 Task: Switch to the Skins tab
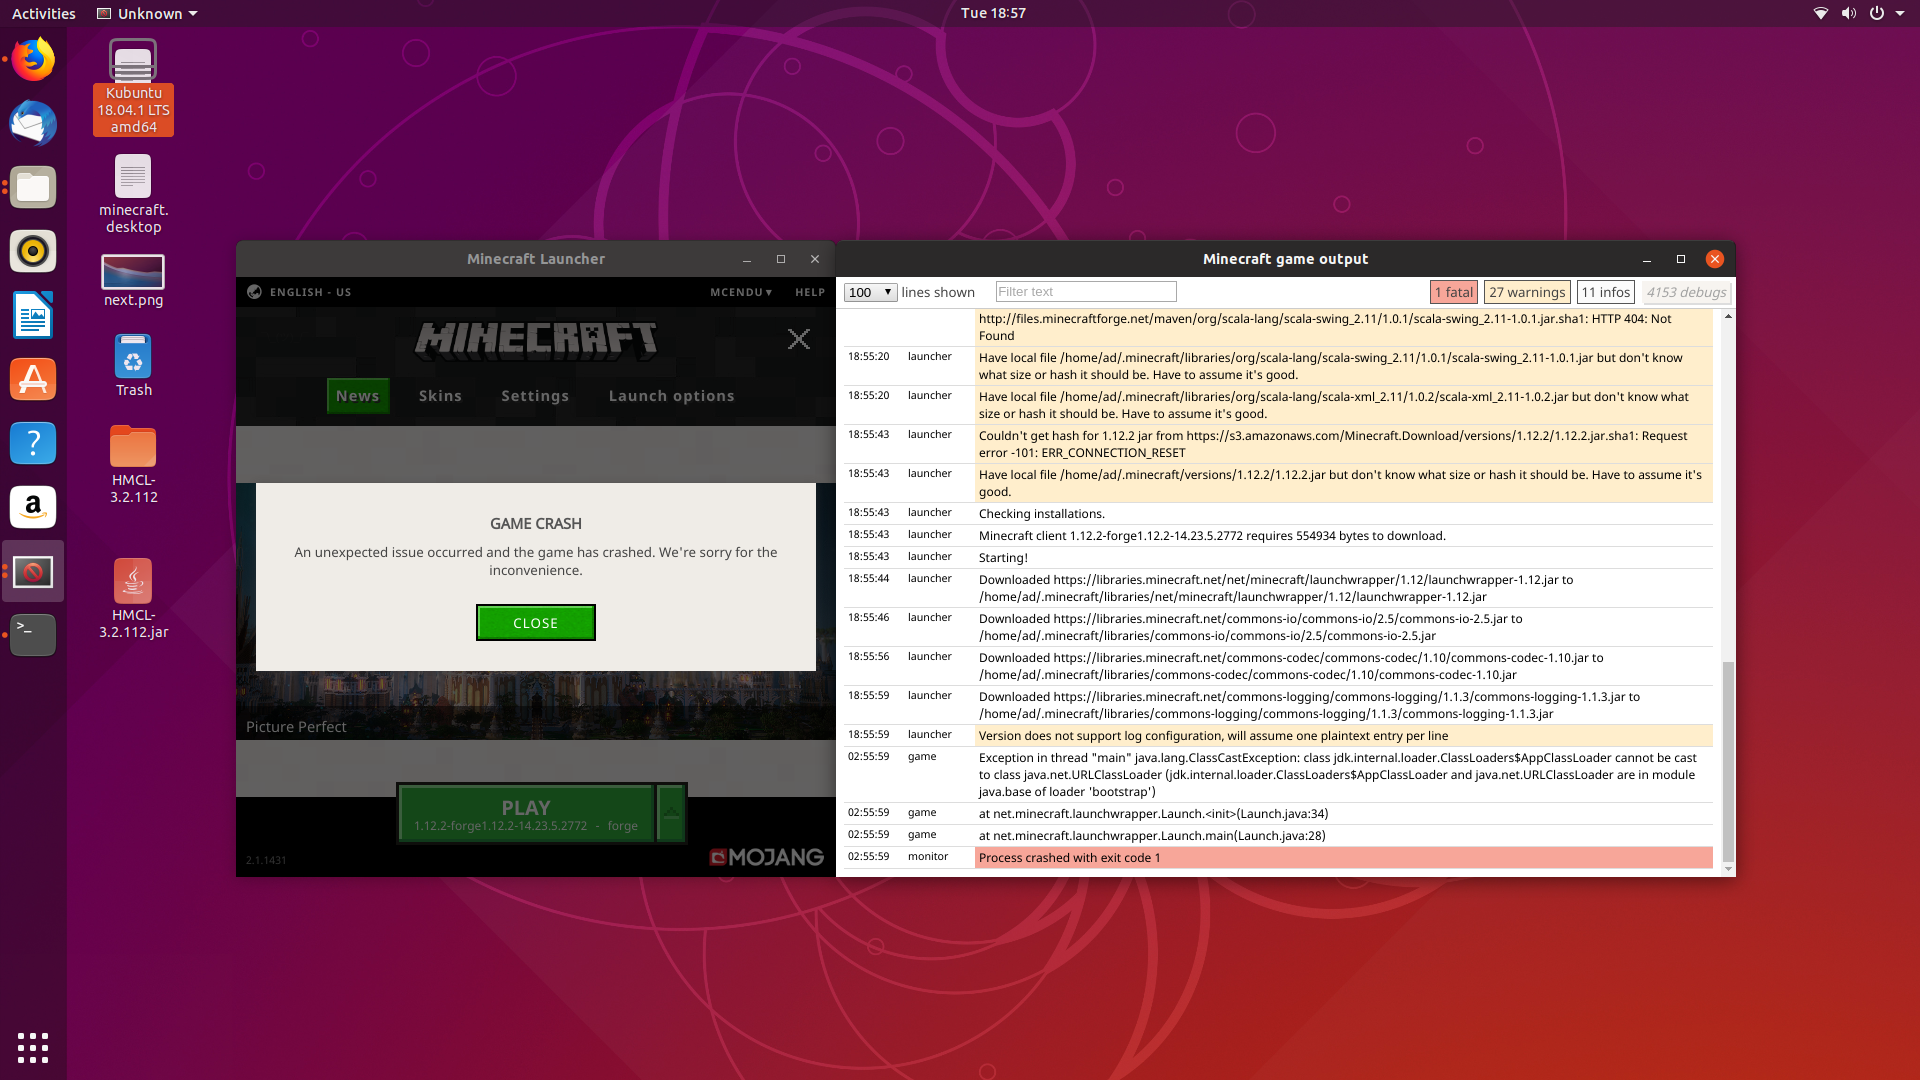click(440, 396)
